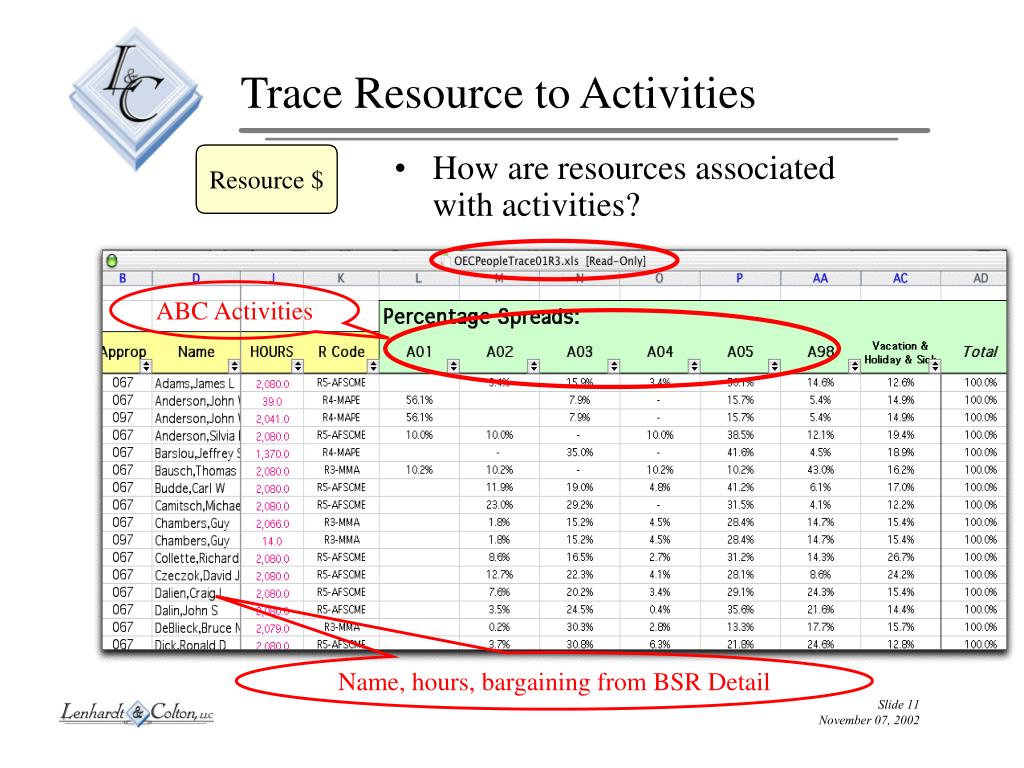Select the Budde,Carl W name cell
This screenshot has height=768, width=1024.
point(197,488)
